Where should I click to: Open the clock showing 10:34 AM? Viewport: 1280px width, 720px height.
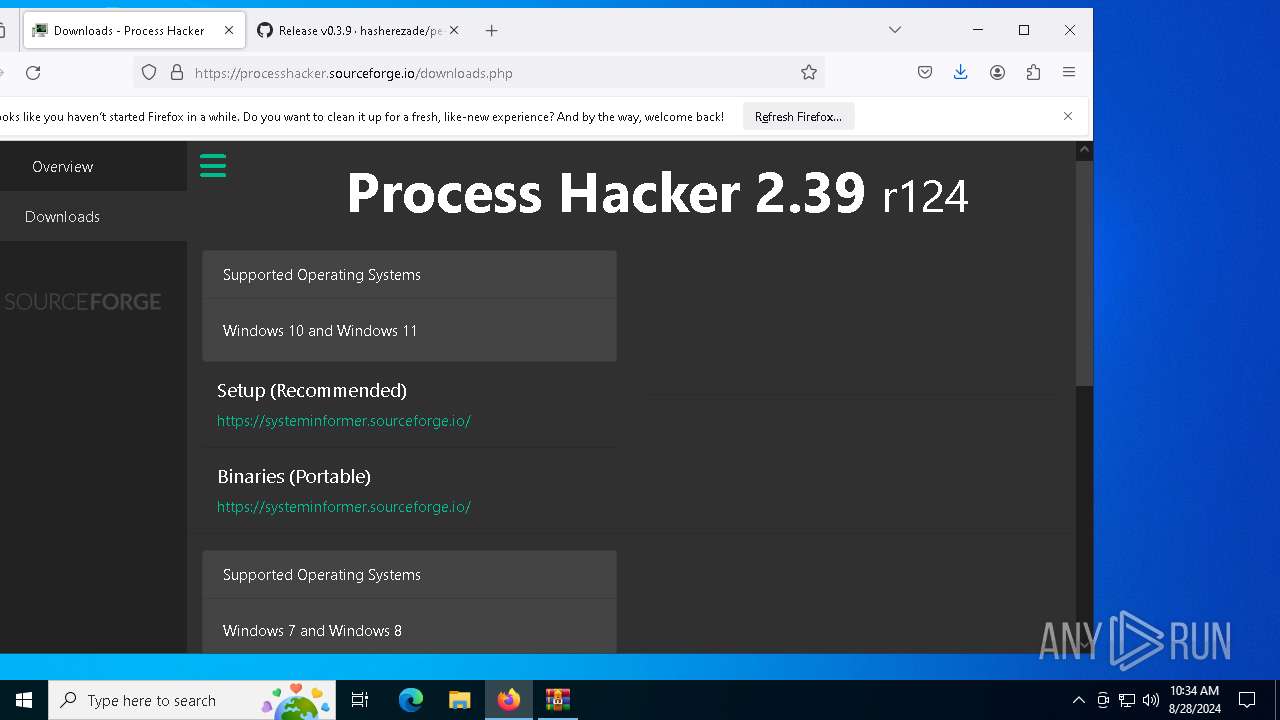click(1194, 700)
